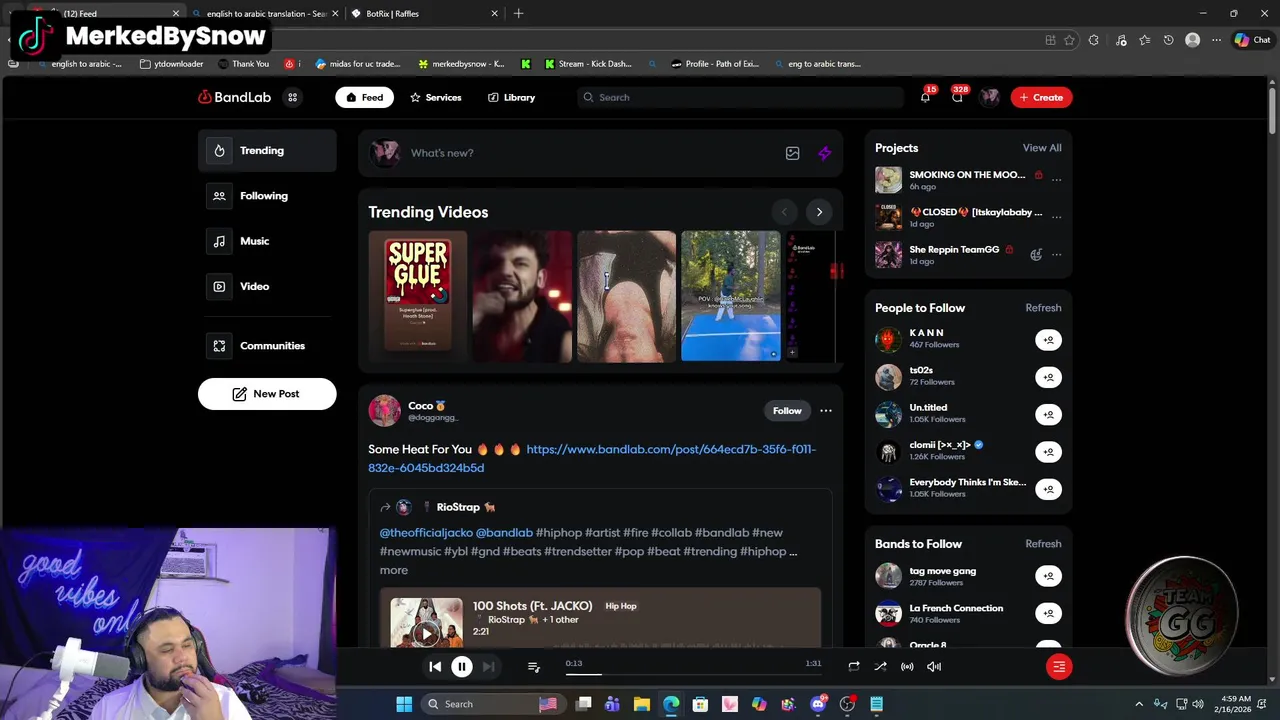The image size is (1280, 720).
Task: Open Communities in the left sidebar
Action: [267, 346]
